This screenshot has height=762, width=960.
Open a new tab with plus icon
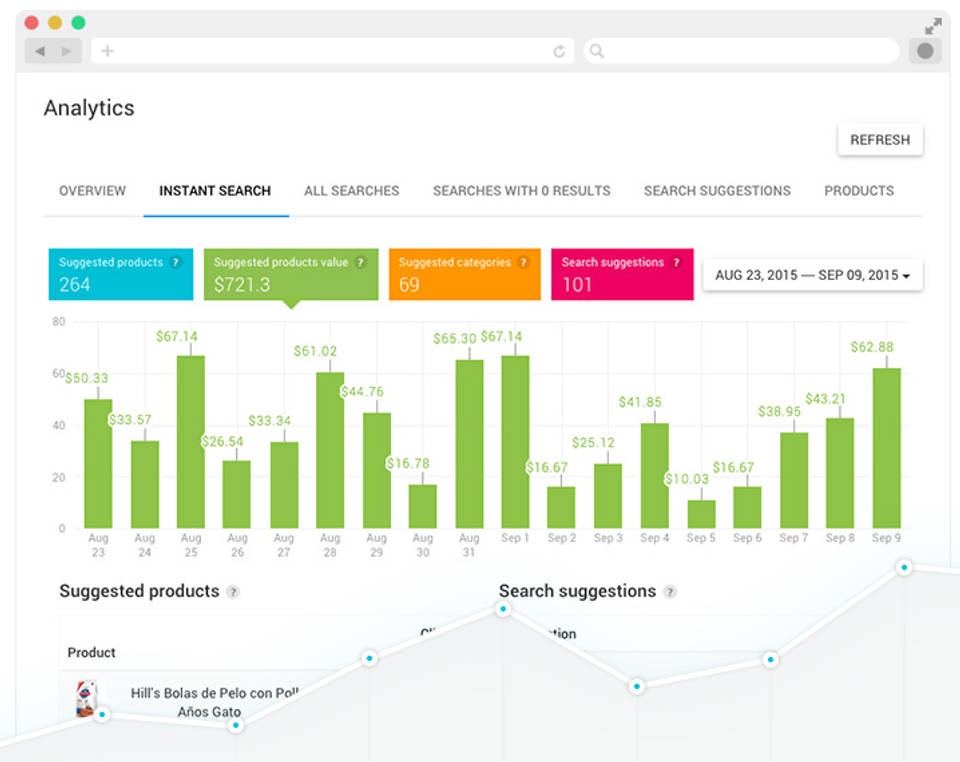click(107, 51)
